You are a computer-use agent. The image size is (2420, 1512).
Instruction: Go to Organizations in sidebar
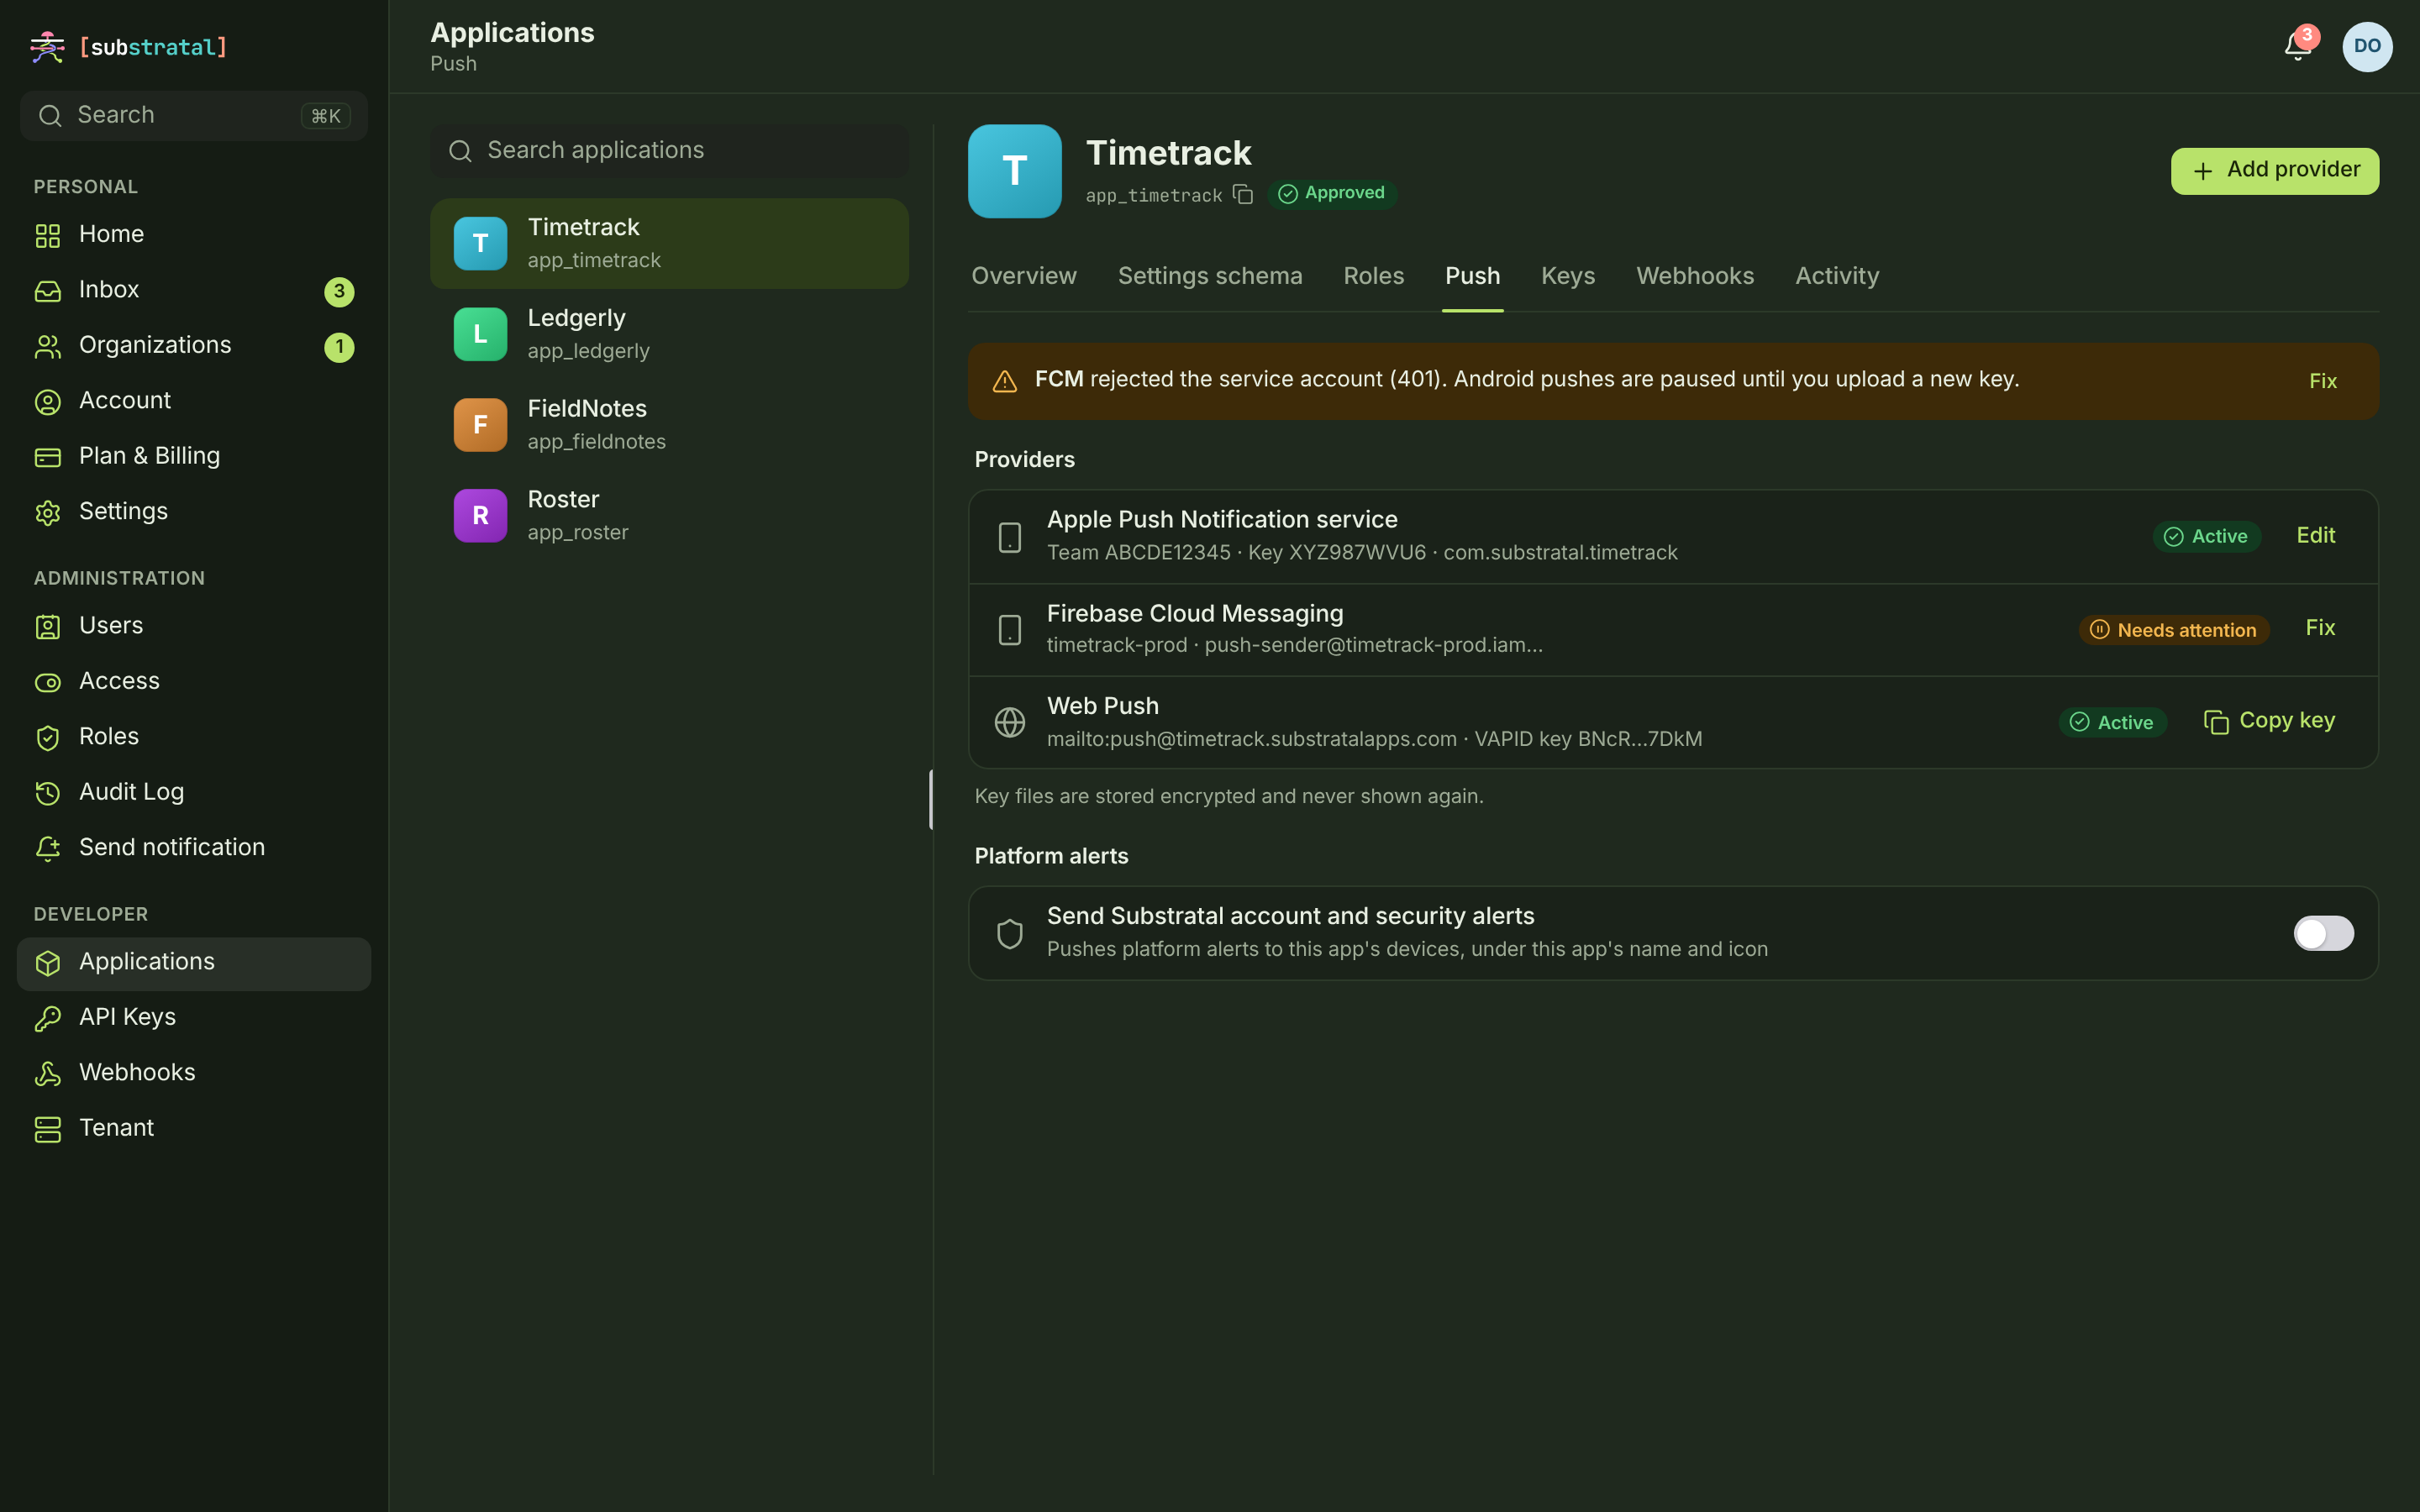(x=194, y=346)
